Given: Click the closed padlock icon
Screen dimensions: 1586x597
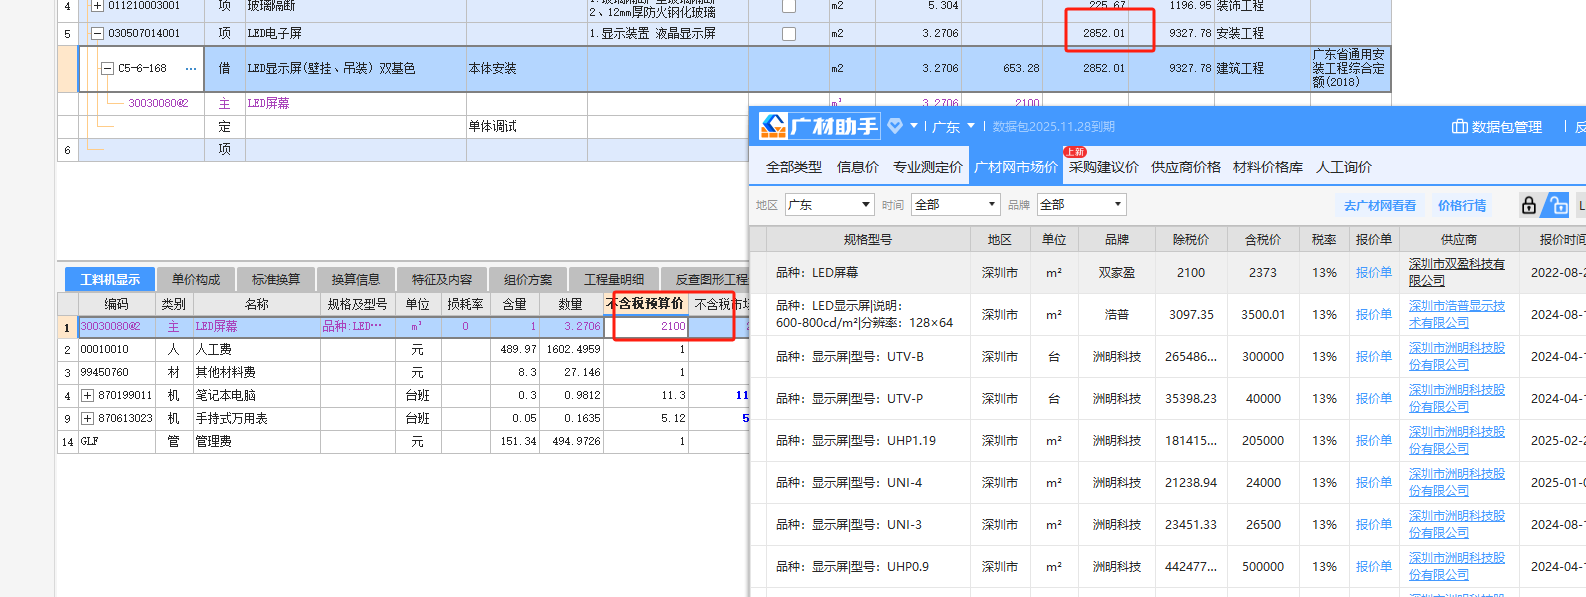Looking at the screenshot, I should [x=1529, y=205].
